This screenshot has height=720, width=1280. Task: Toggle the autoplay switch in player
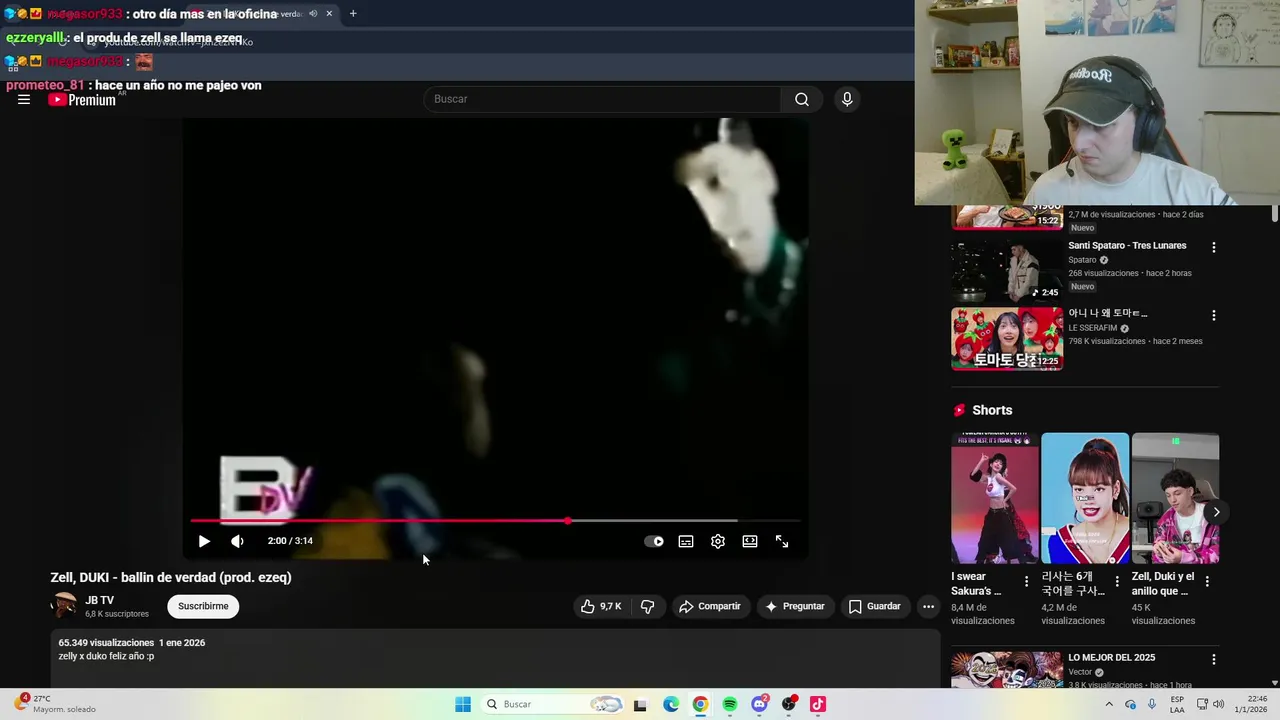click(654, 541)
